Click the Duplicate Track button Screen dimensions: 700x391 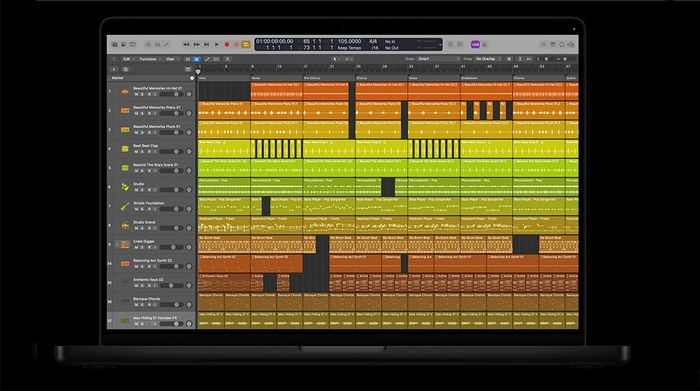tap(125, 69)
